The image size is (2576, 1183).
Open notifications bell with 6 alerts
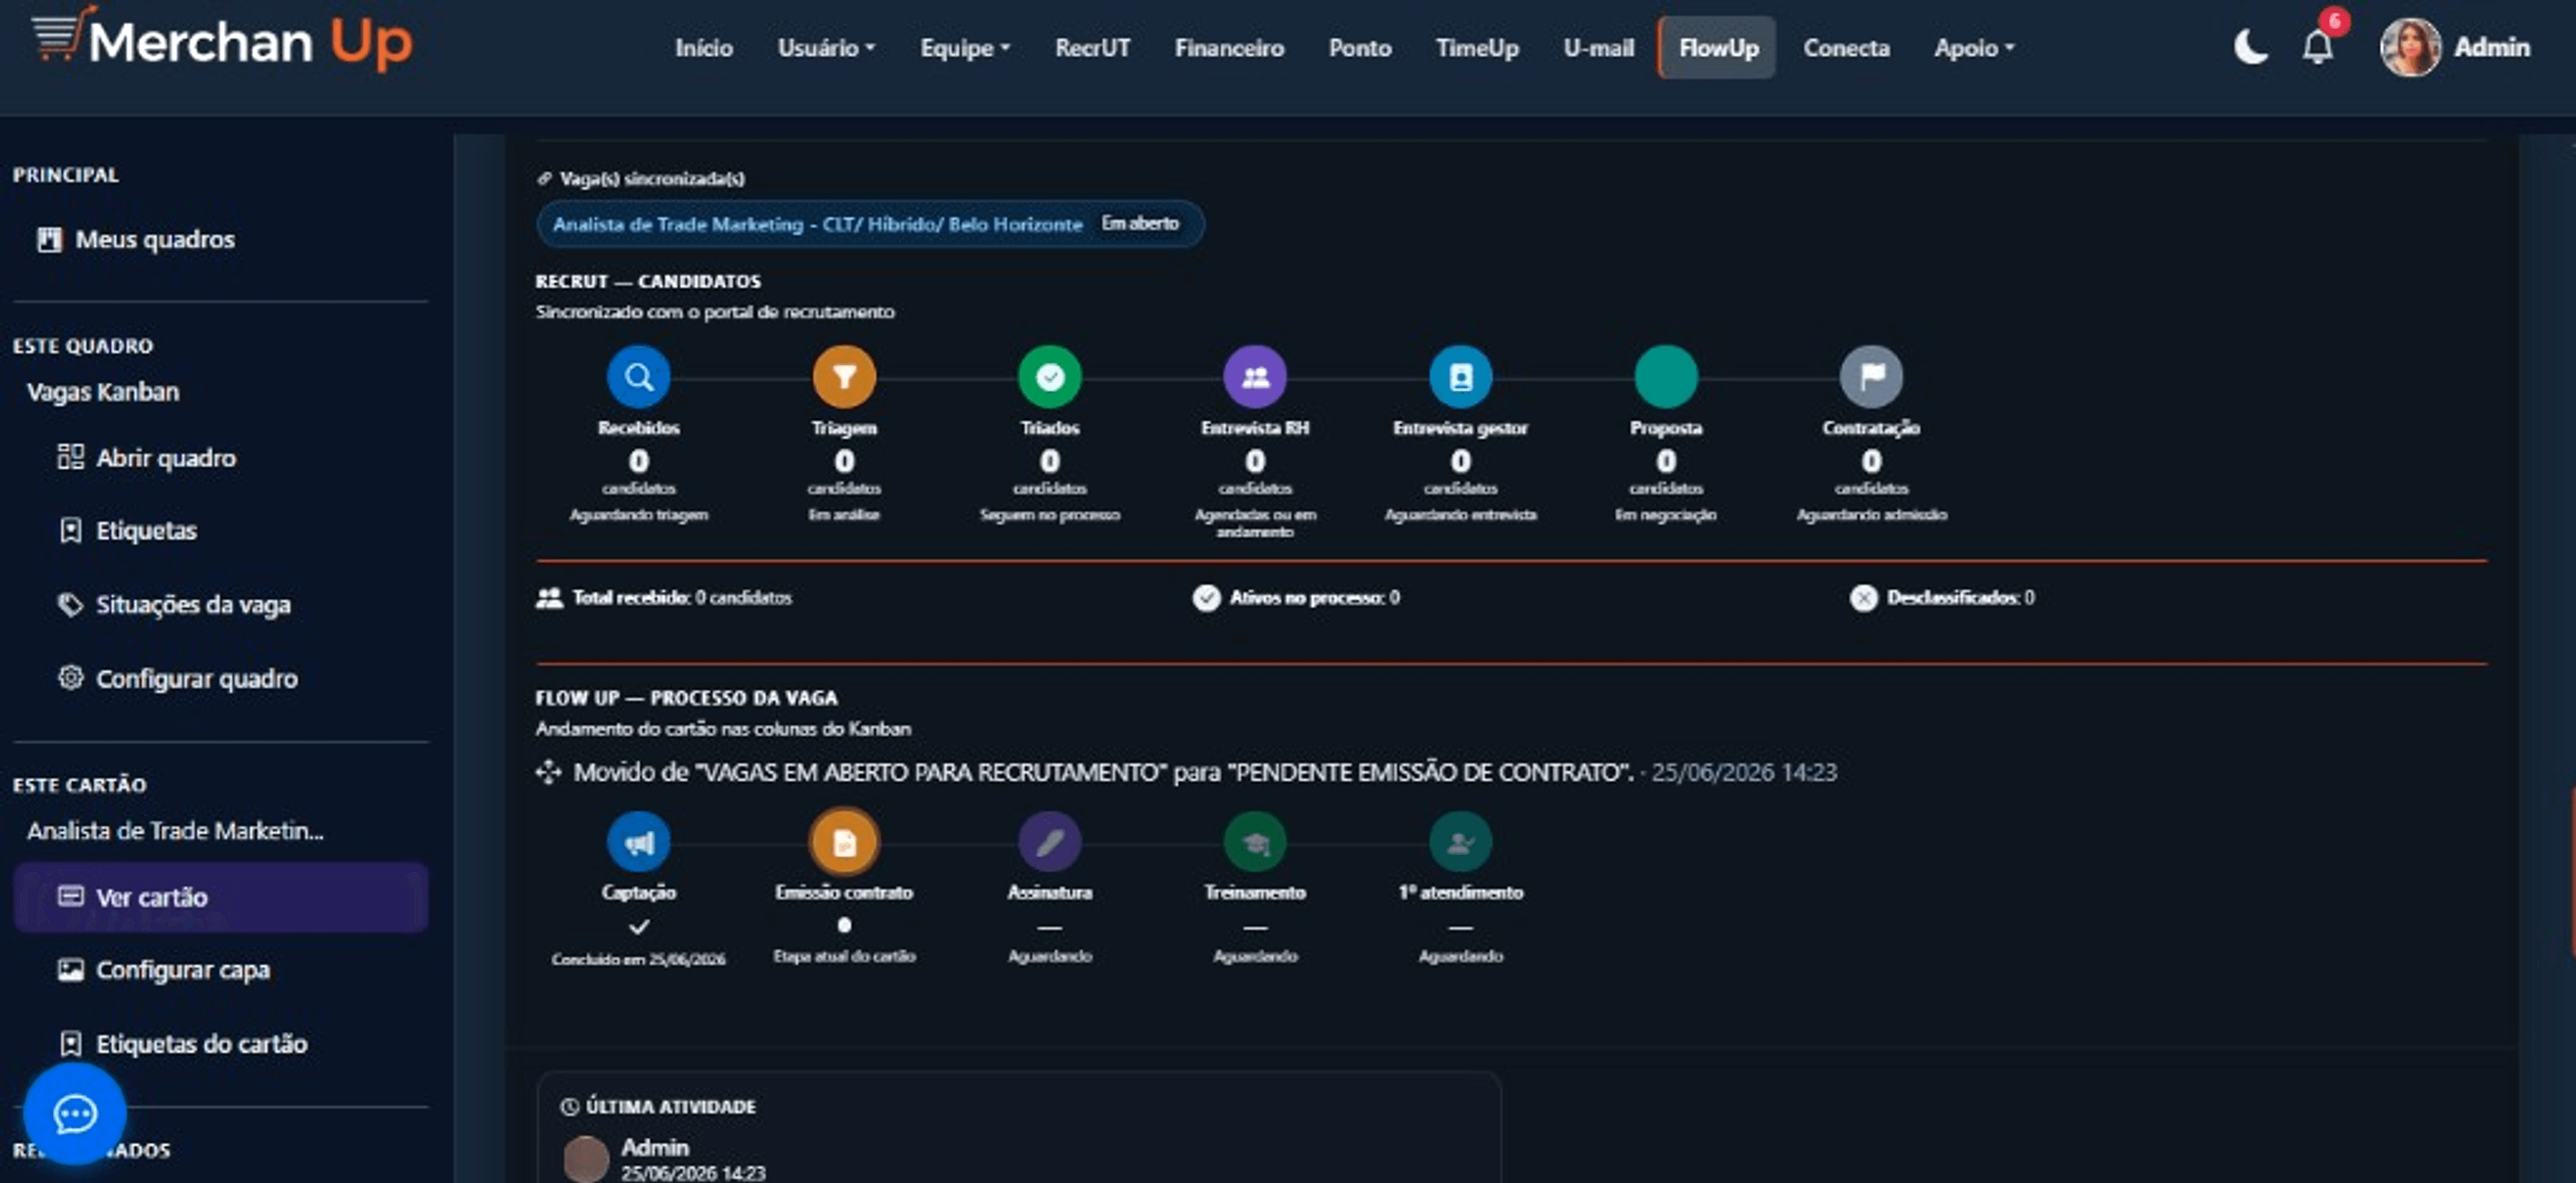(x=2318, y=46)
